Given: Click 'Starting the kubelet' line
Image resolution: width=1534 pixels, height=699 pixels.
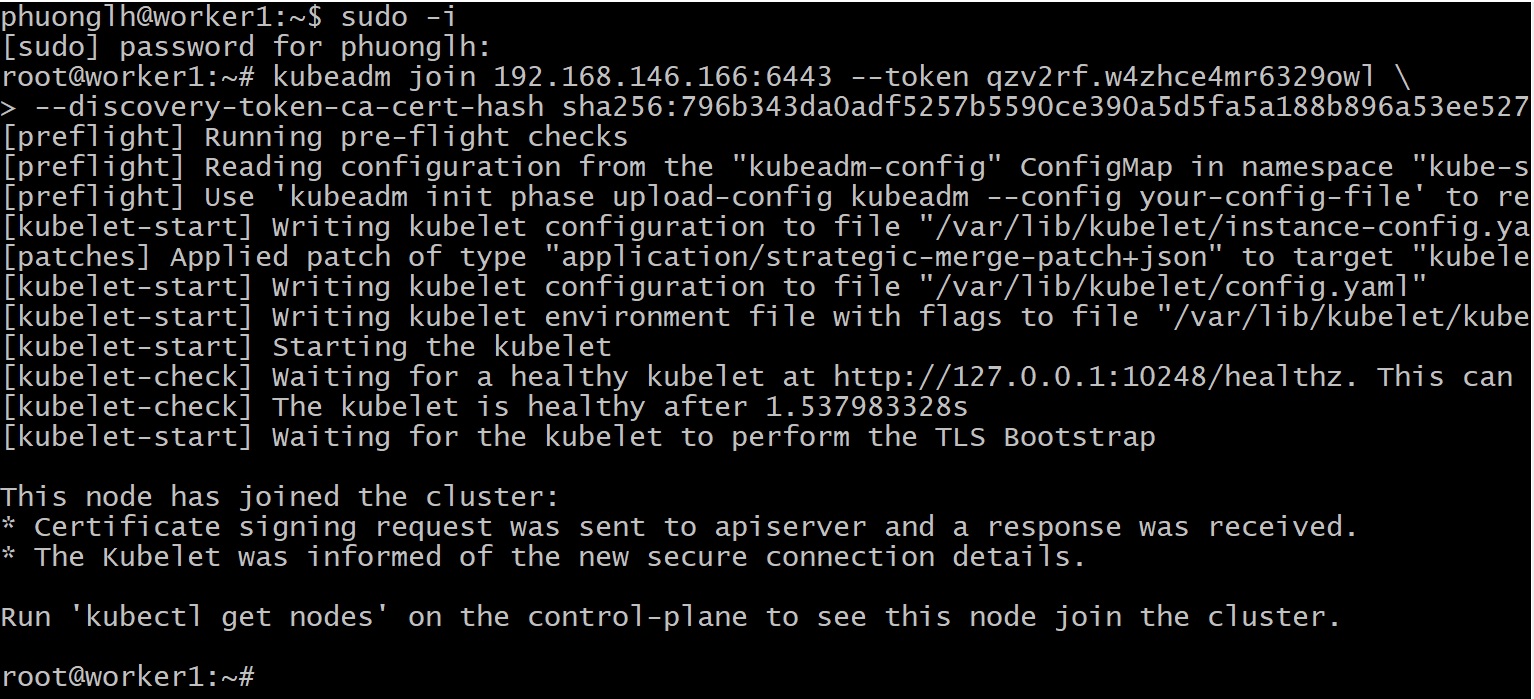Looking at the screenshot, I should [x=441, y=347].
